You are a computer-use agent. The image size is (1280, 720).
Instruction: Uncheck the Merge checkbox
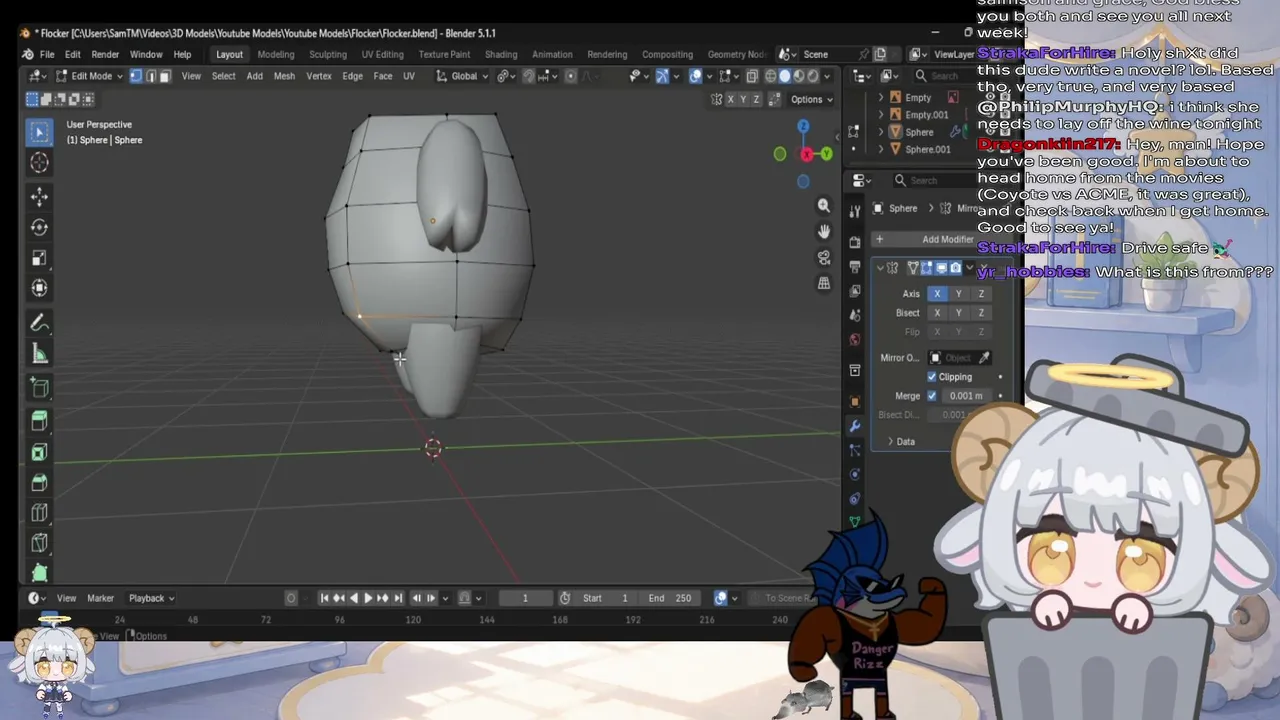pos(932,396)
